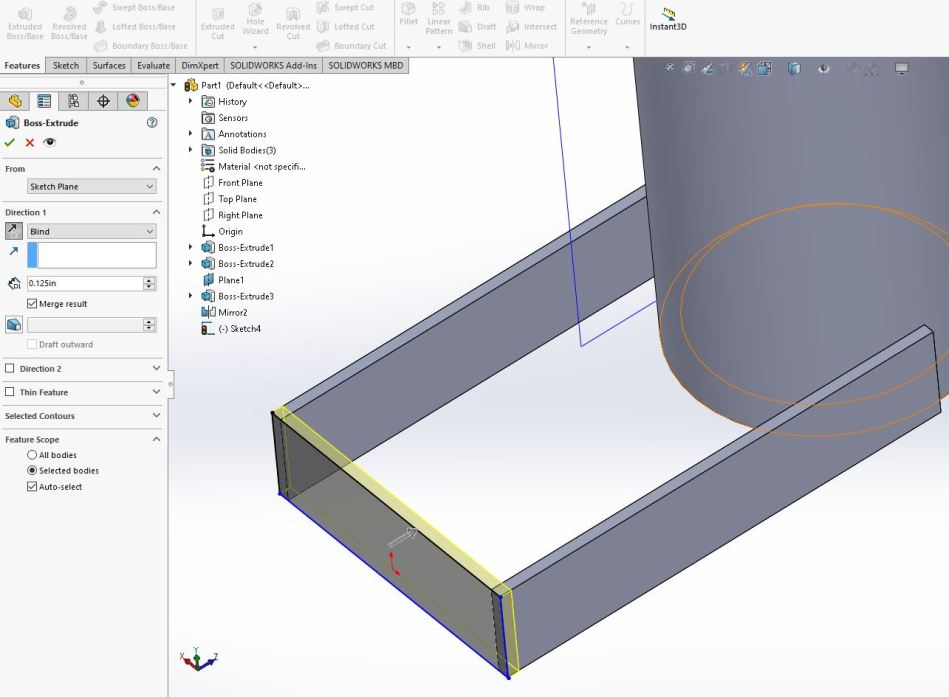The image size is (949, 697).
Task: Cancel the Boss-Extrude with the red X
Action: pos(30,142)
